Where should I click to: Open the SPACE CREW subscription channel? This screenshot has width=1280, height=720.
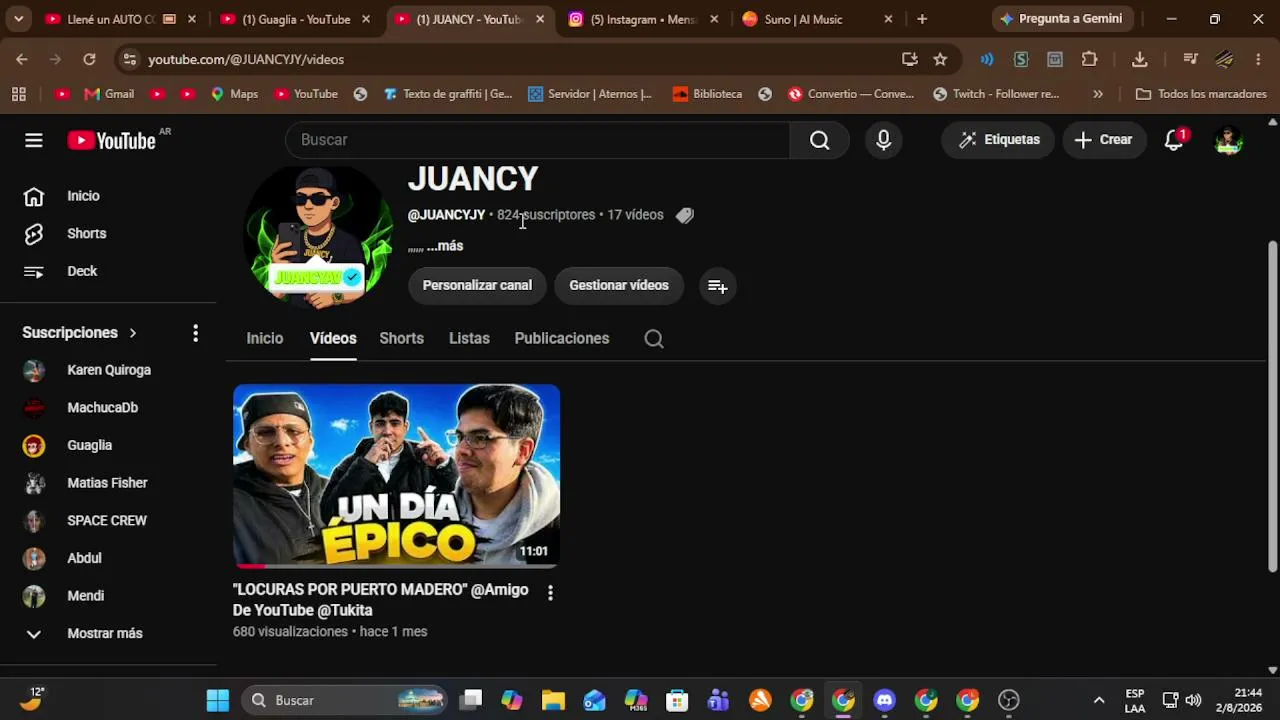tap(108, 521)
